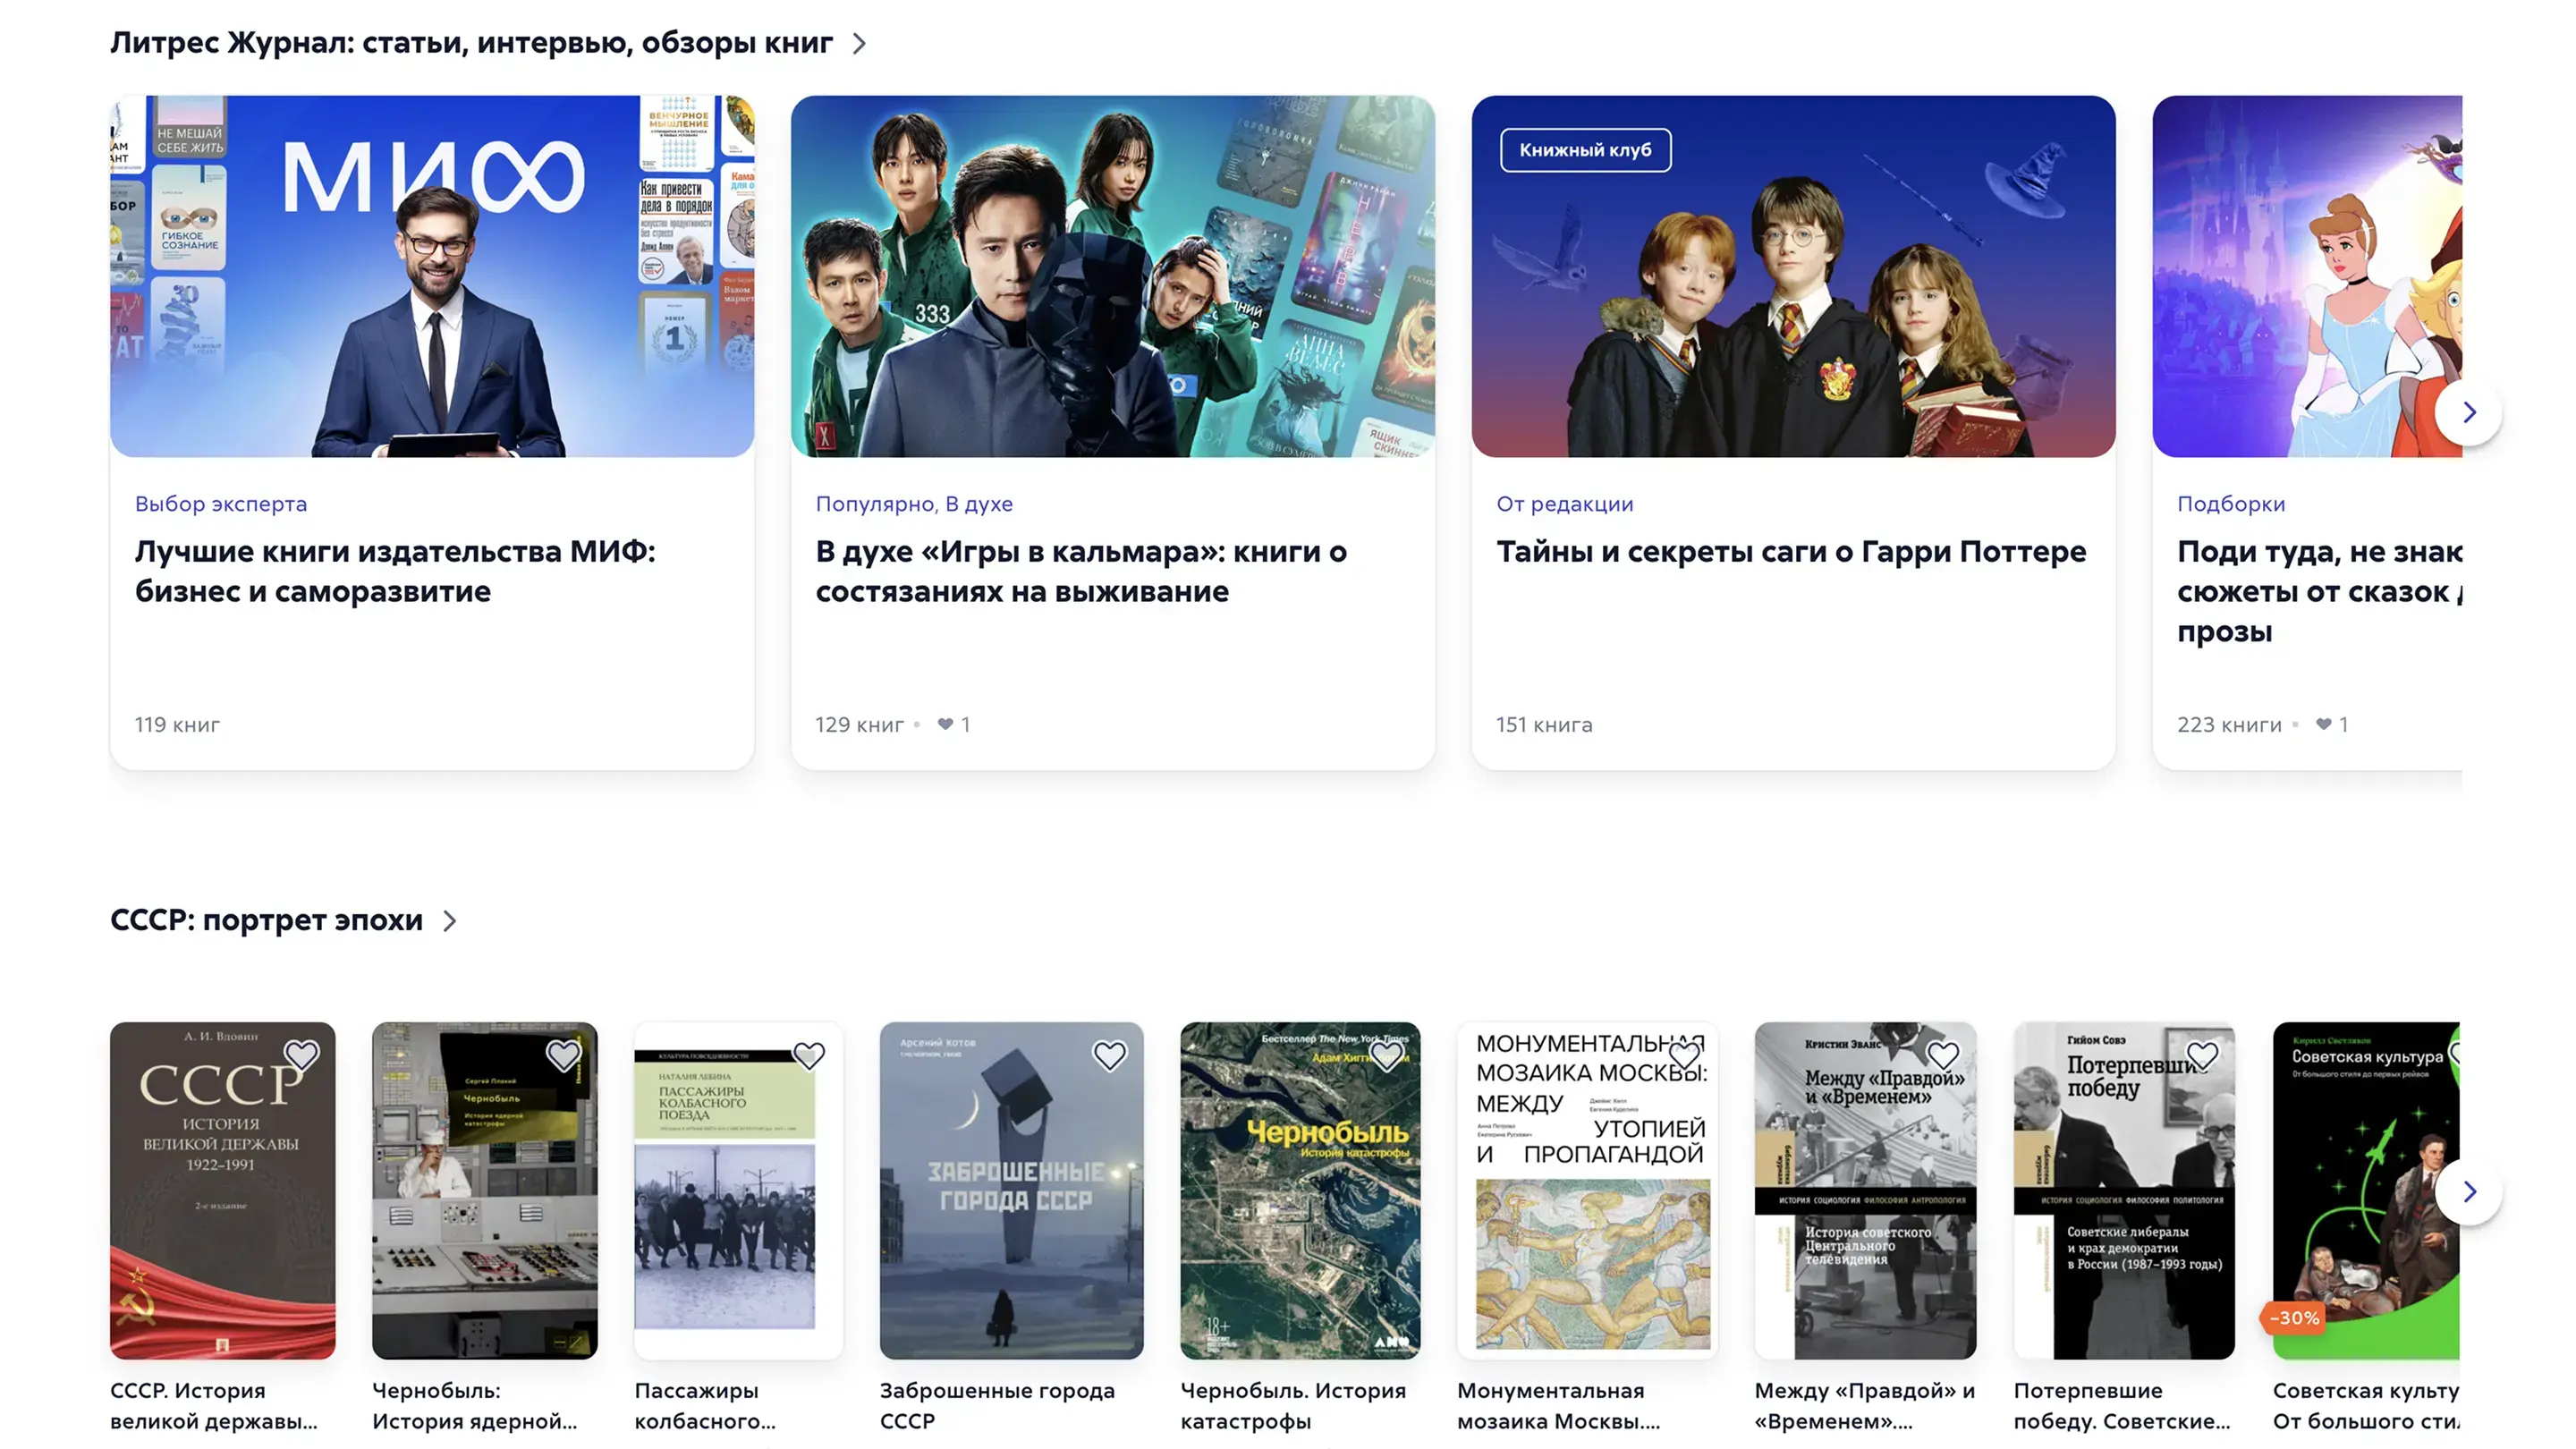Screen dimensions: 2576x1449
Task: Click heart icon on Заброшенные города СССР
Action: tap(1109, 1054)
